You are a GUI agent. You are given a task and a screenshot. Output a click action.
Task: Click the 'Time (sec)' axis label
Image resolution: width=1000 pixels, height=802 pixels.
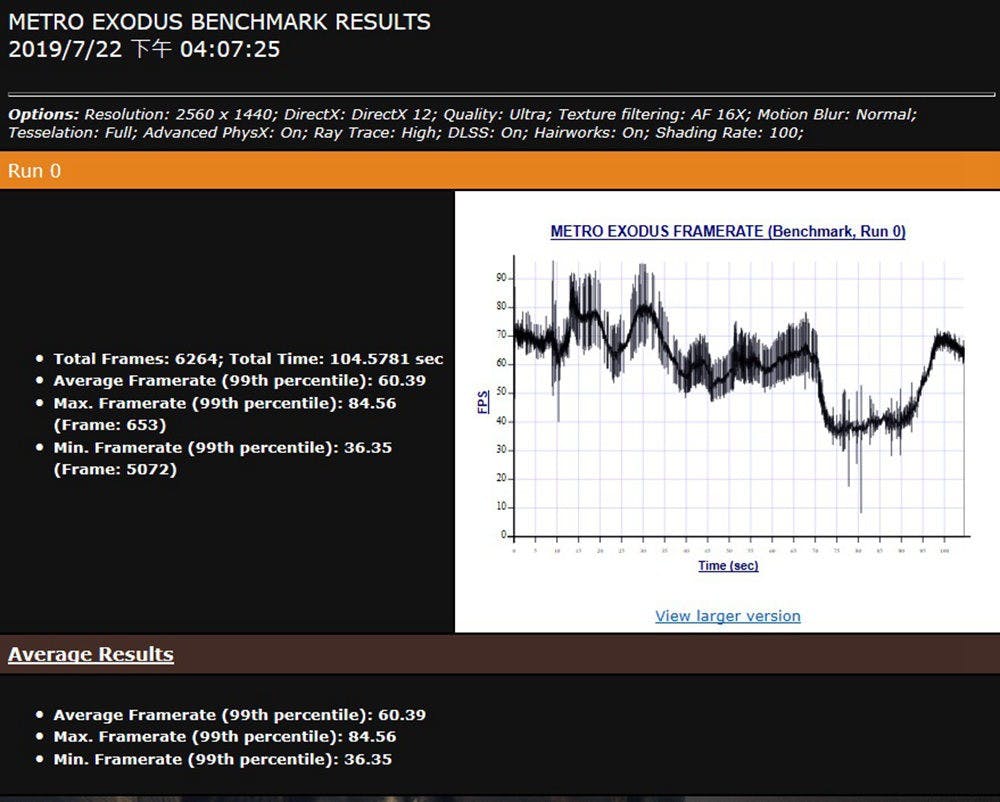(x=728, y=565)
